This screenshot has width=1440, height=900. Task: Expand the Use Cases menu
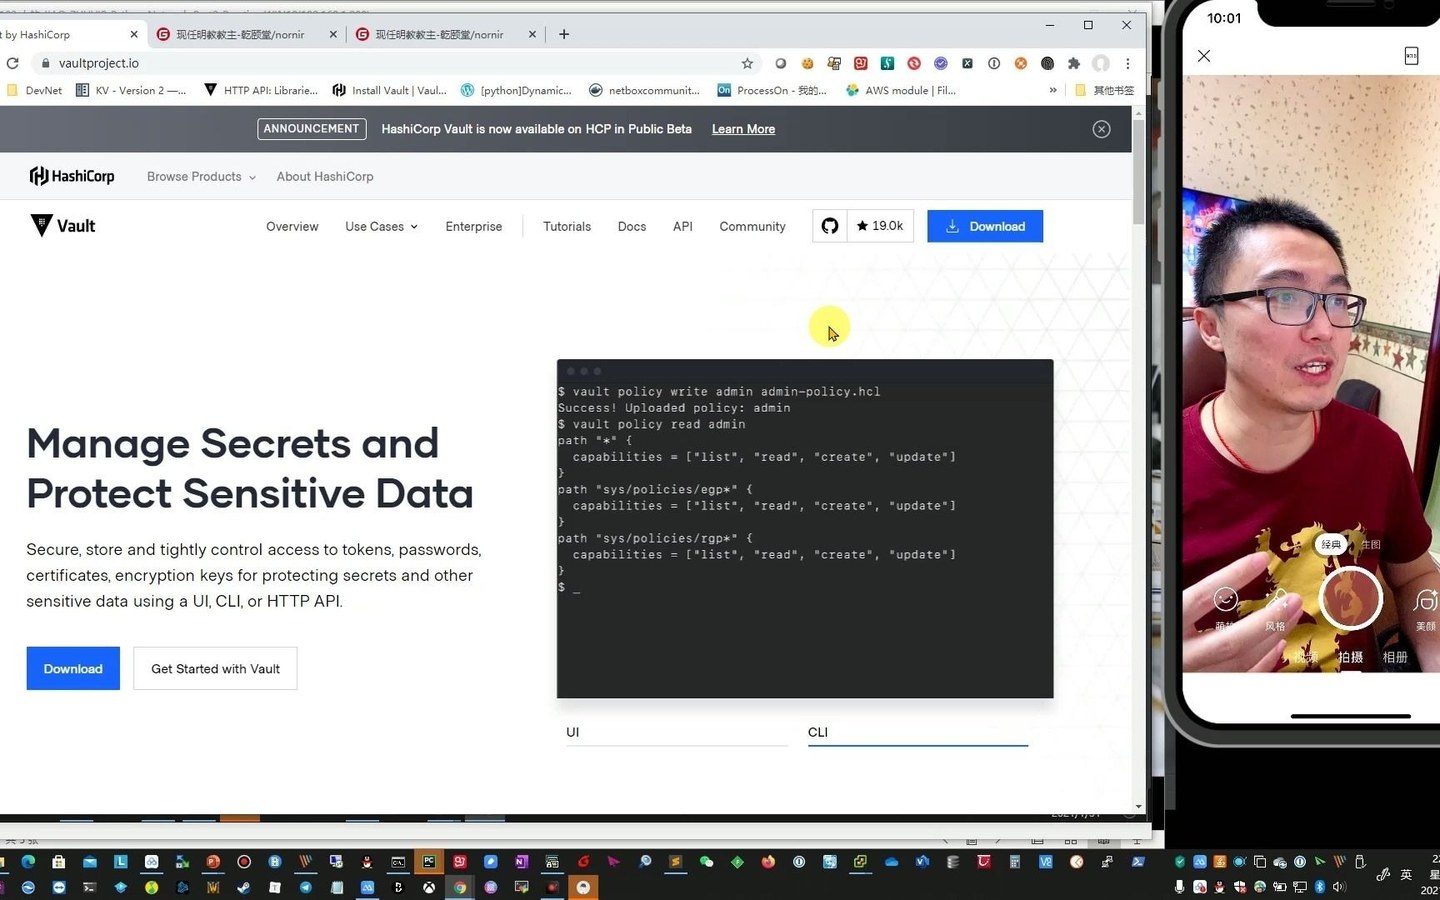381,227
